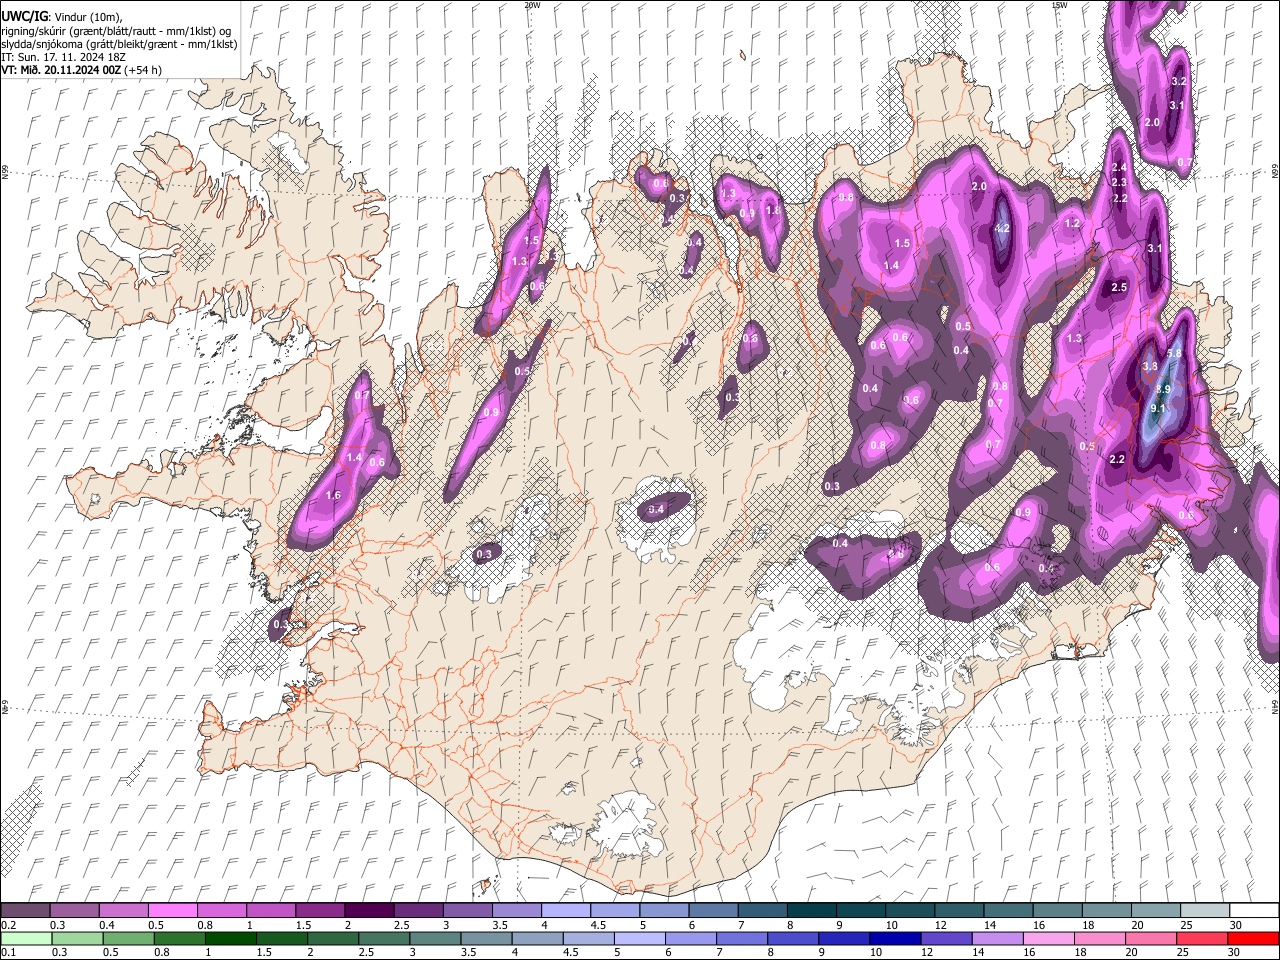Click the '0.1' label starting lower legend
The width and height of the screenshot is (1280, 960).
(x=8, y=953)
